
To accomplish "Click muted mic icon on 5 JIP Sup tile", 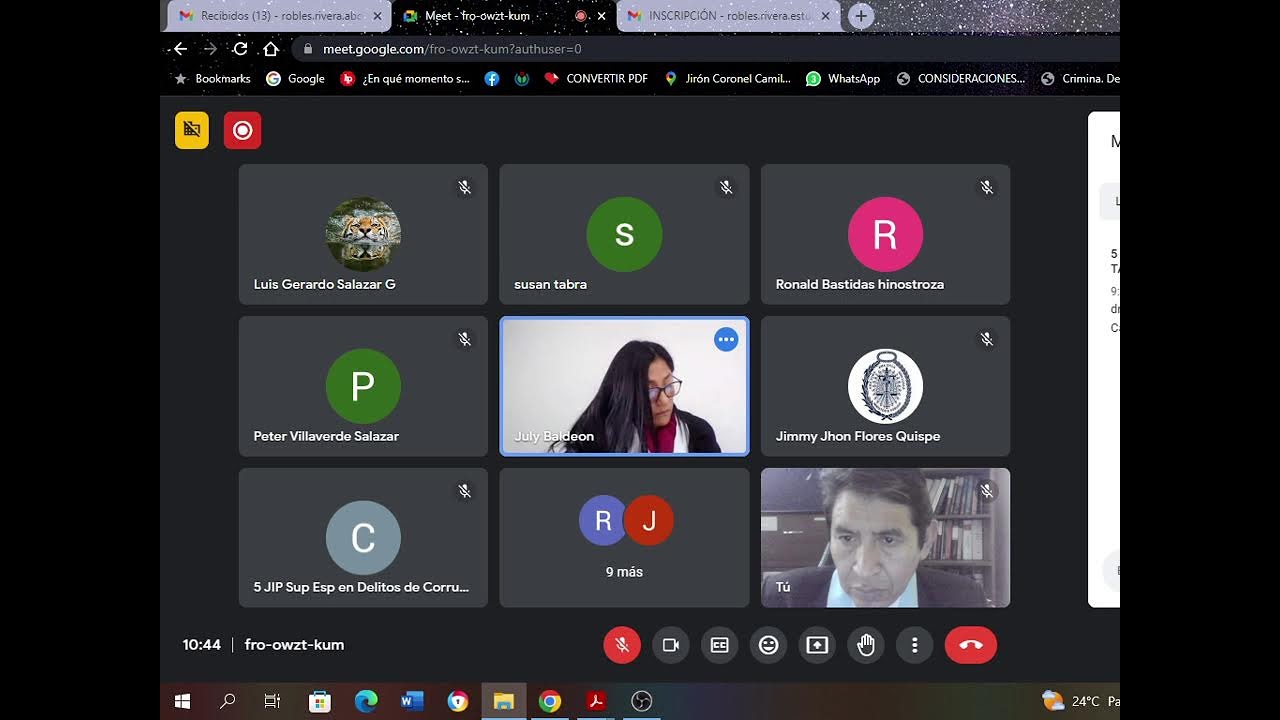I will (465, 491).
